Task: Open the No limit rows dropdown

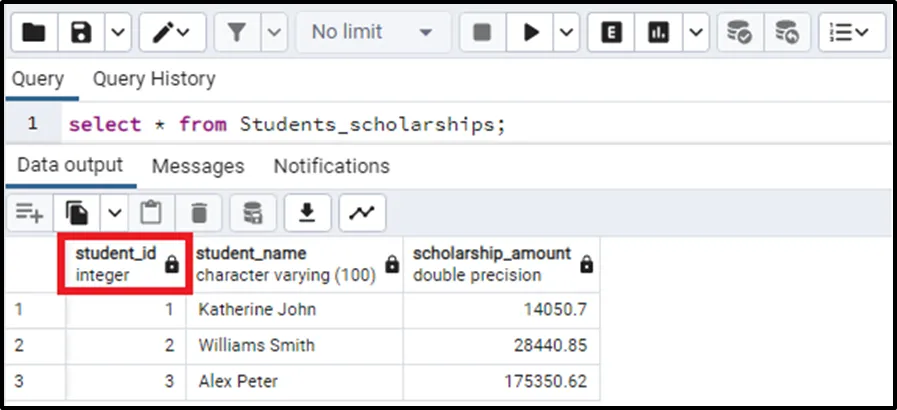Action: (372, 33)
